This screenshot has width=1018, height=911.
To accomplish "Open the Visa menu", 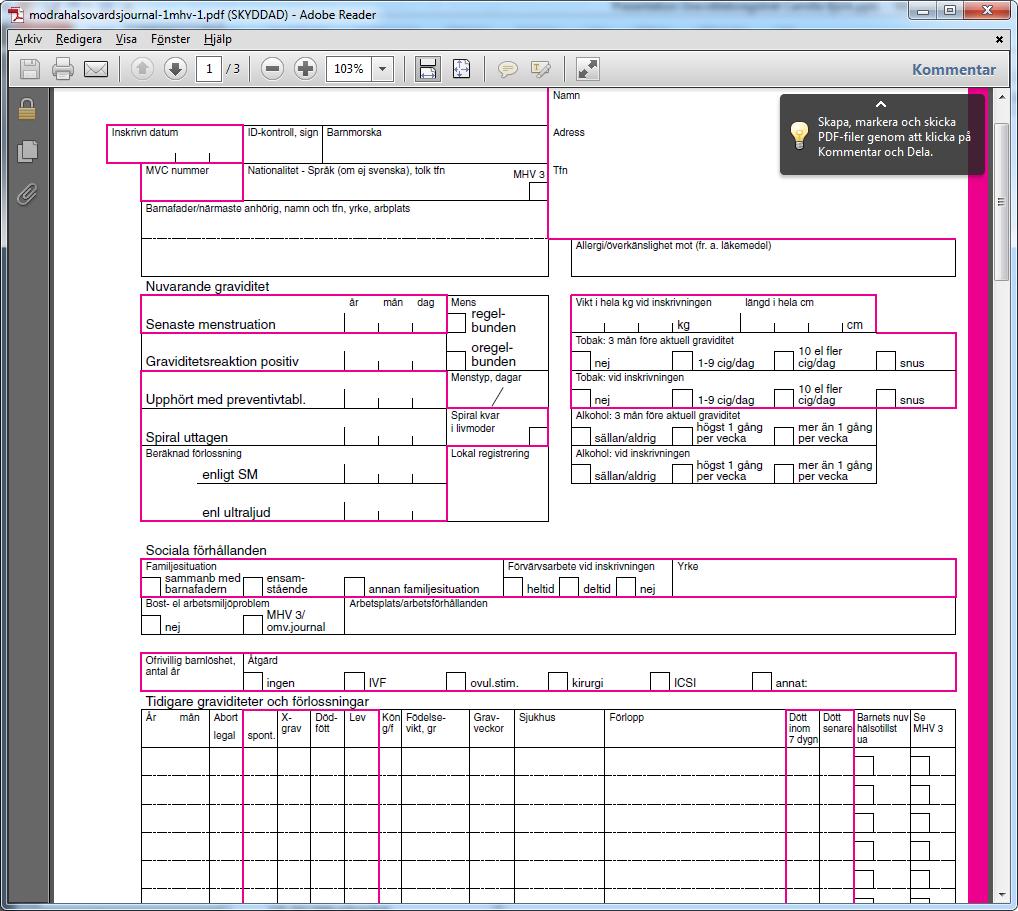I will pos(126,39).
